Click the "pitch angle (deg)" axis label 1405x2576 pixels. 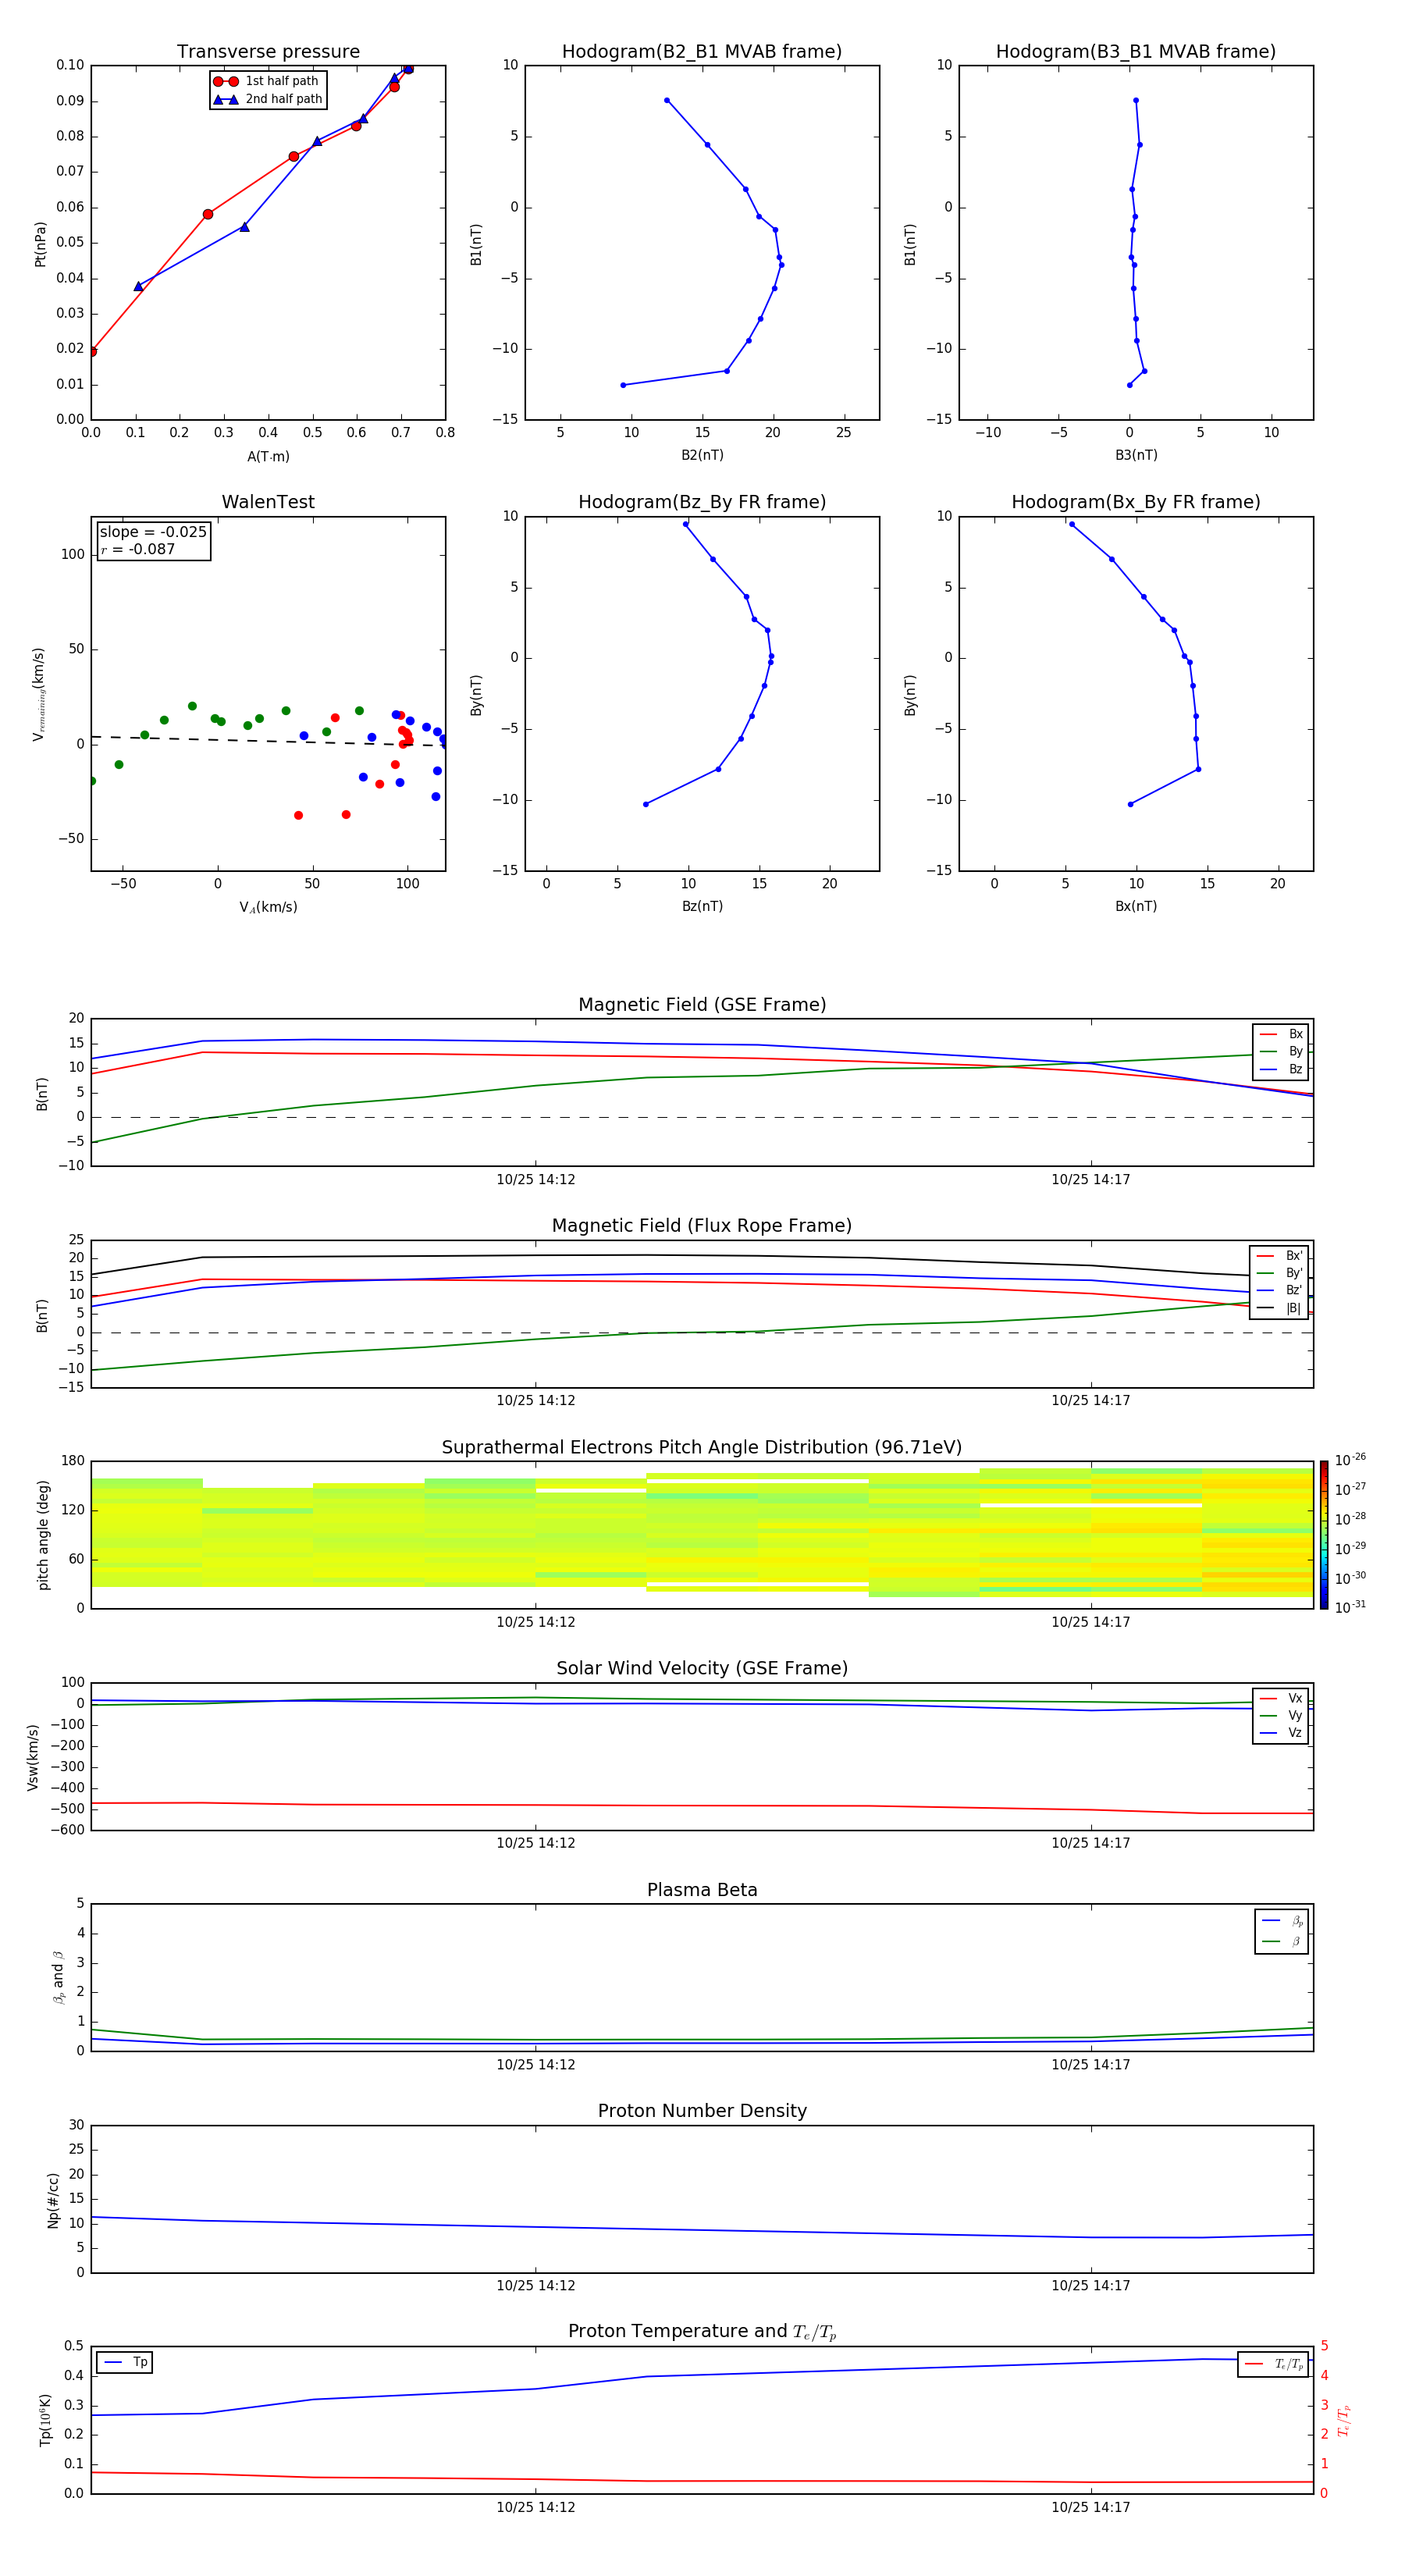(43, 1535)
